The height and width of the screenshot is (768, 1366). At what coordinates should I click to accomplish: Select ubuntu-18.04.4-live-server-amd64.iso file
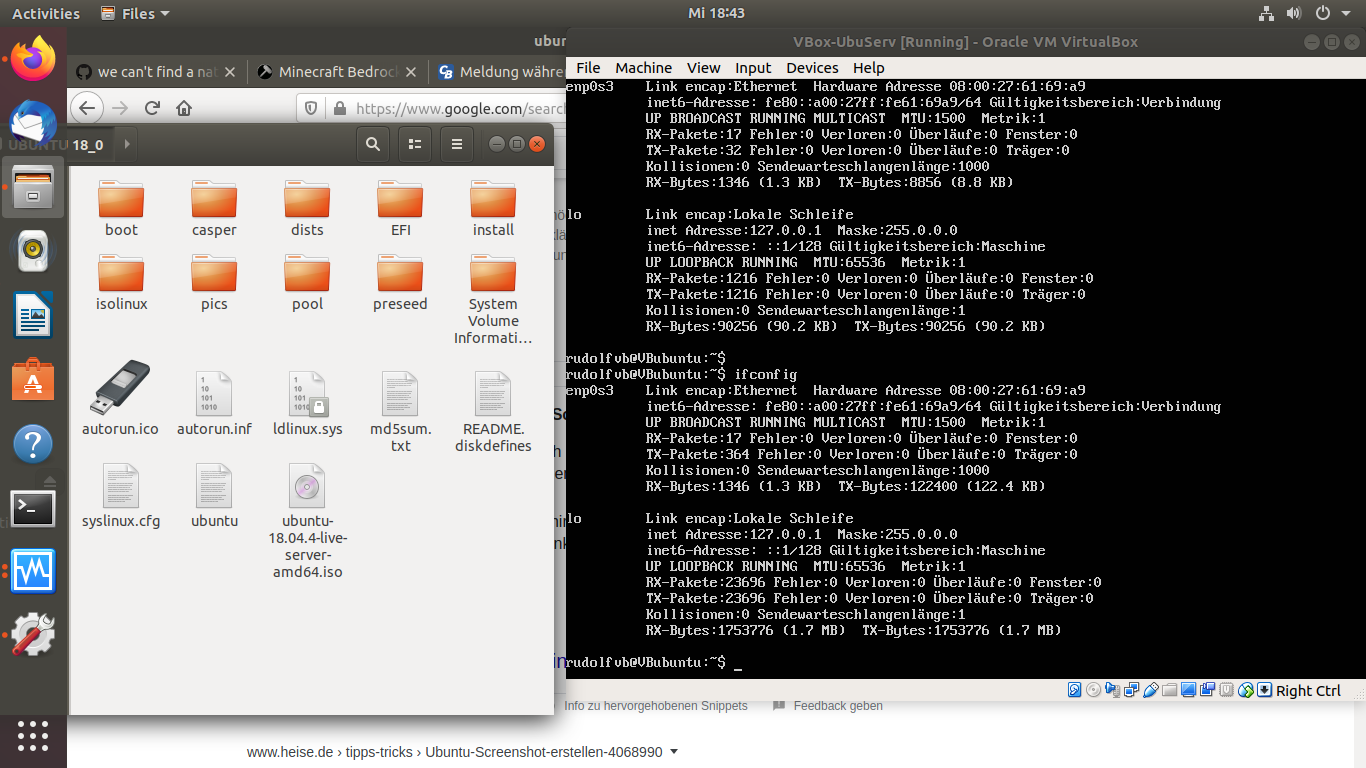pyautogui.click(x=306, y=520)
